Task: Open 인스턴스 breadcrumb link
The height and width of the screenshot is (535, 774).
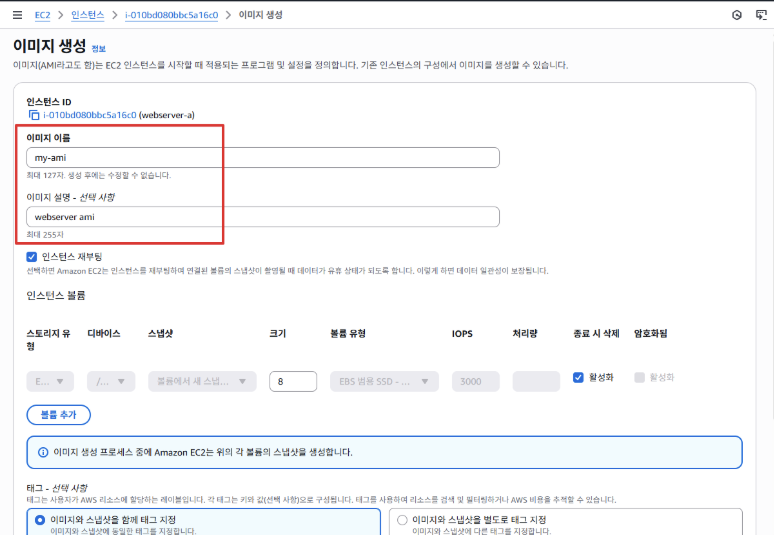Action: click(x=87, y=15)
